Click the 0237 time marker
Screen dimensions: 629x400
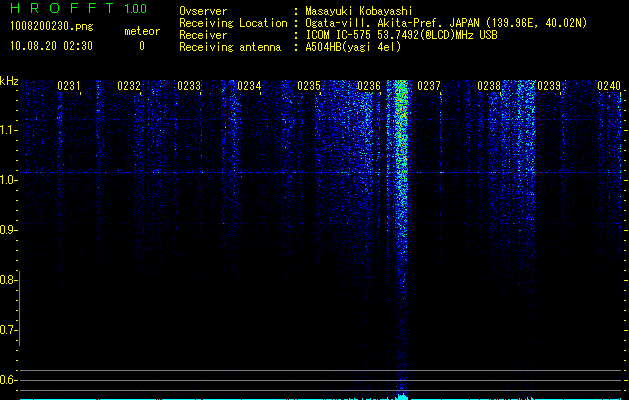[x=429, y=86]
